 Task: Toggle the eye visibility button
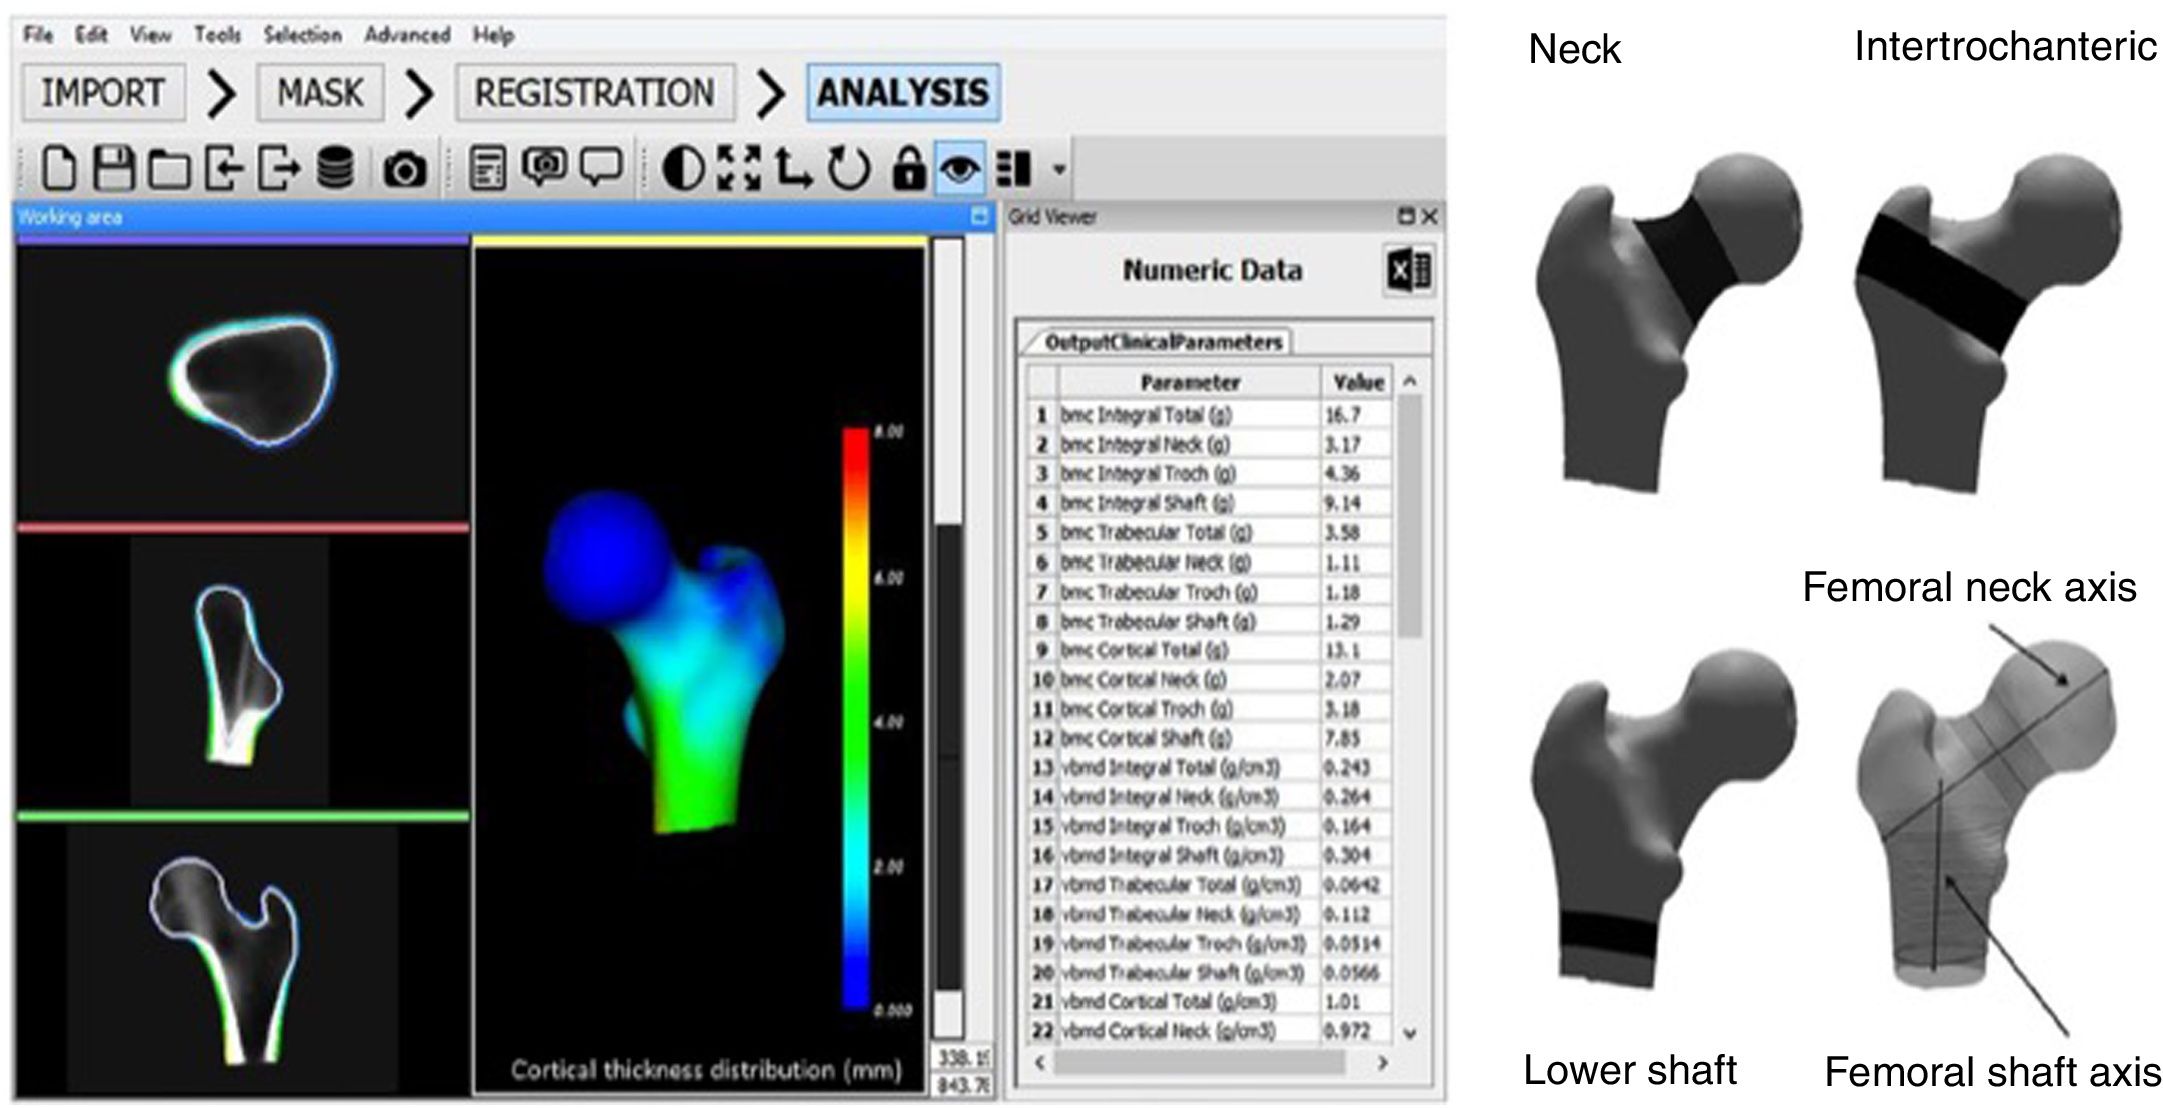[958, 168]
